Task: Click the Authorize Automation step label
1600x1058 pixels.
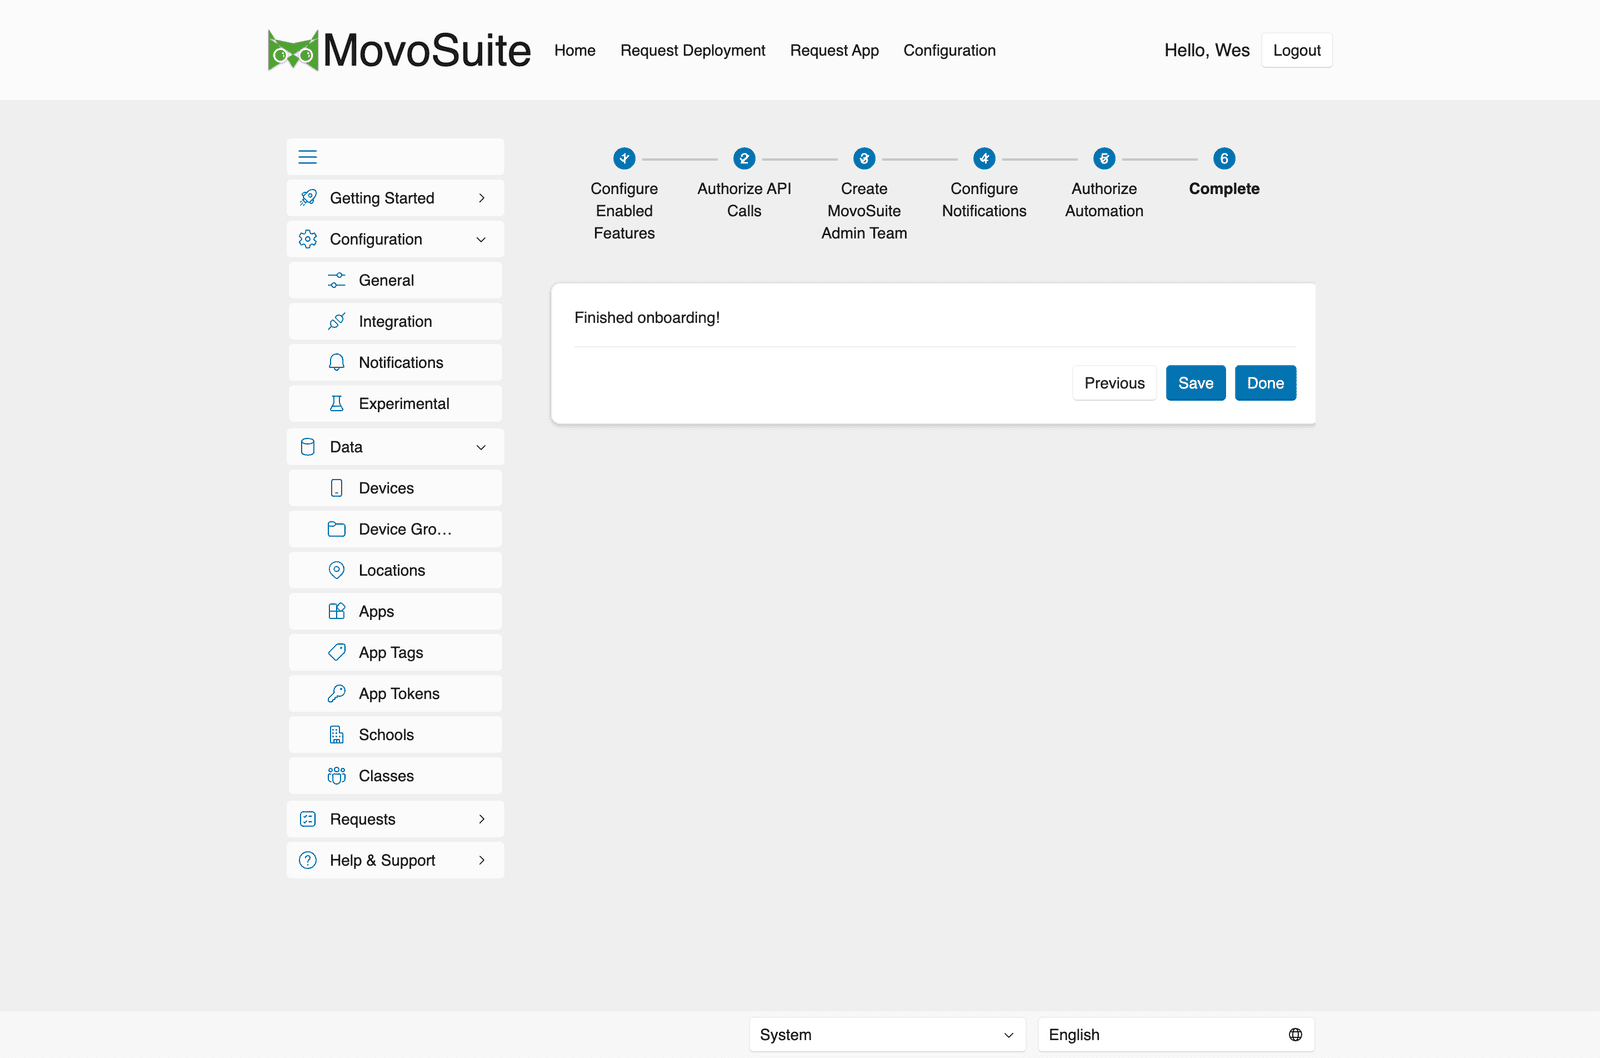Action: 1104,200
